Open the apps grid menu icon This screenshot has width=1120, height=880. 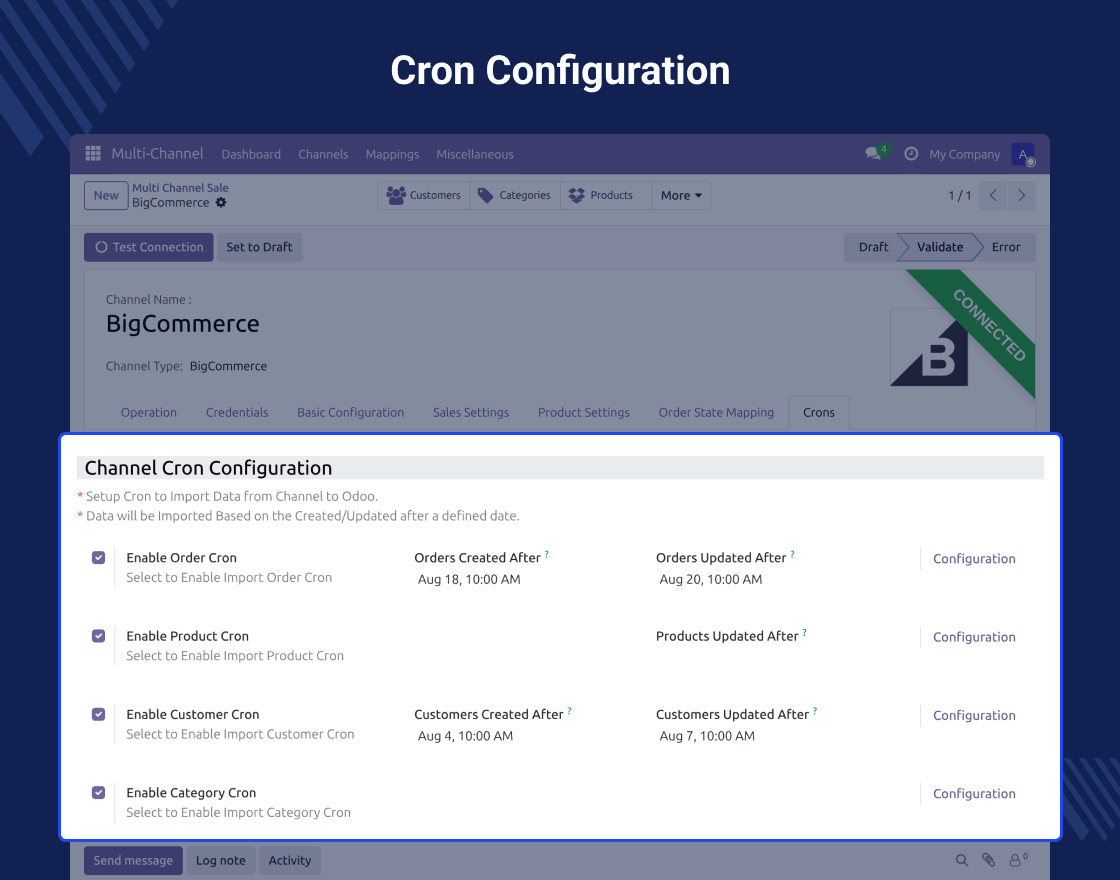93,154
